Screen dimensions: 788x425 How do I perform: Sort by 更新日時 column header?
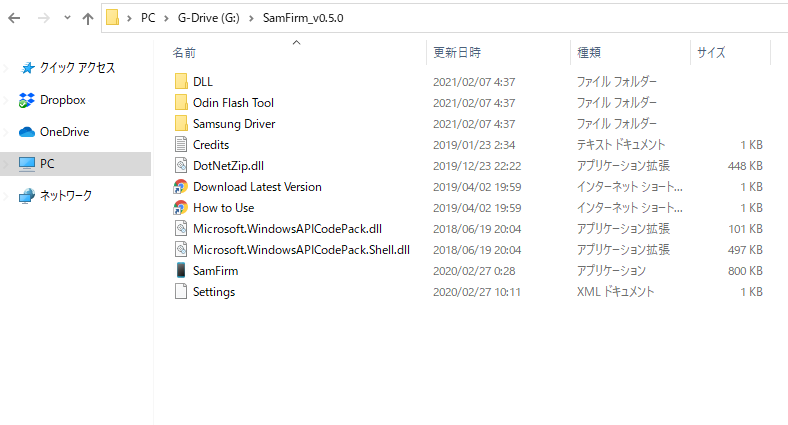[x=457, y=52]
